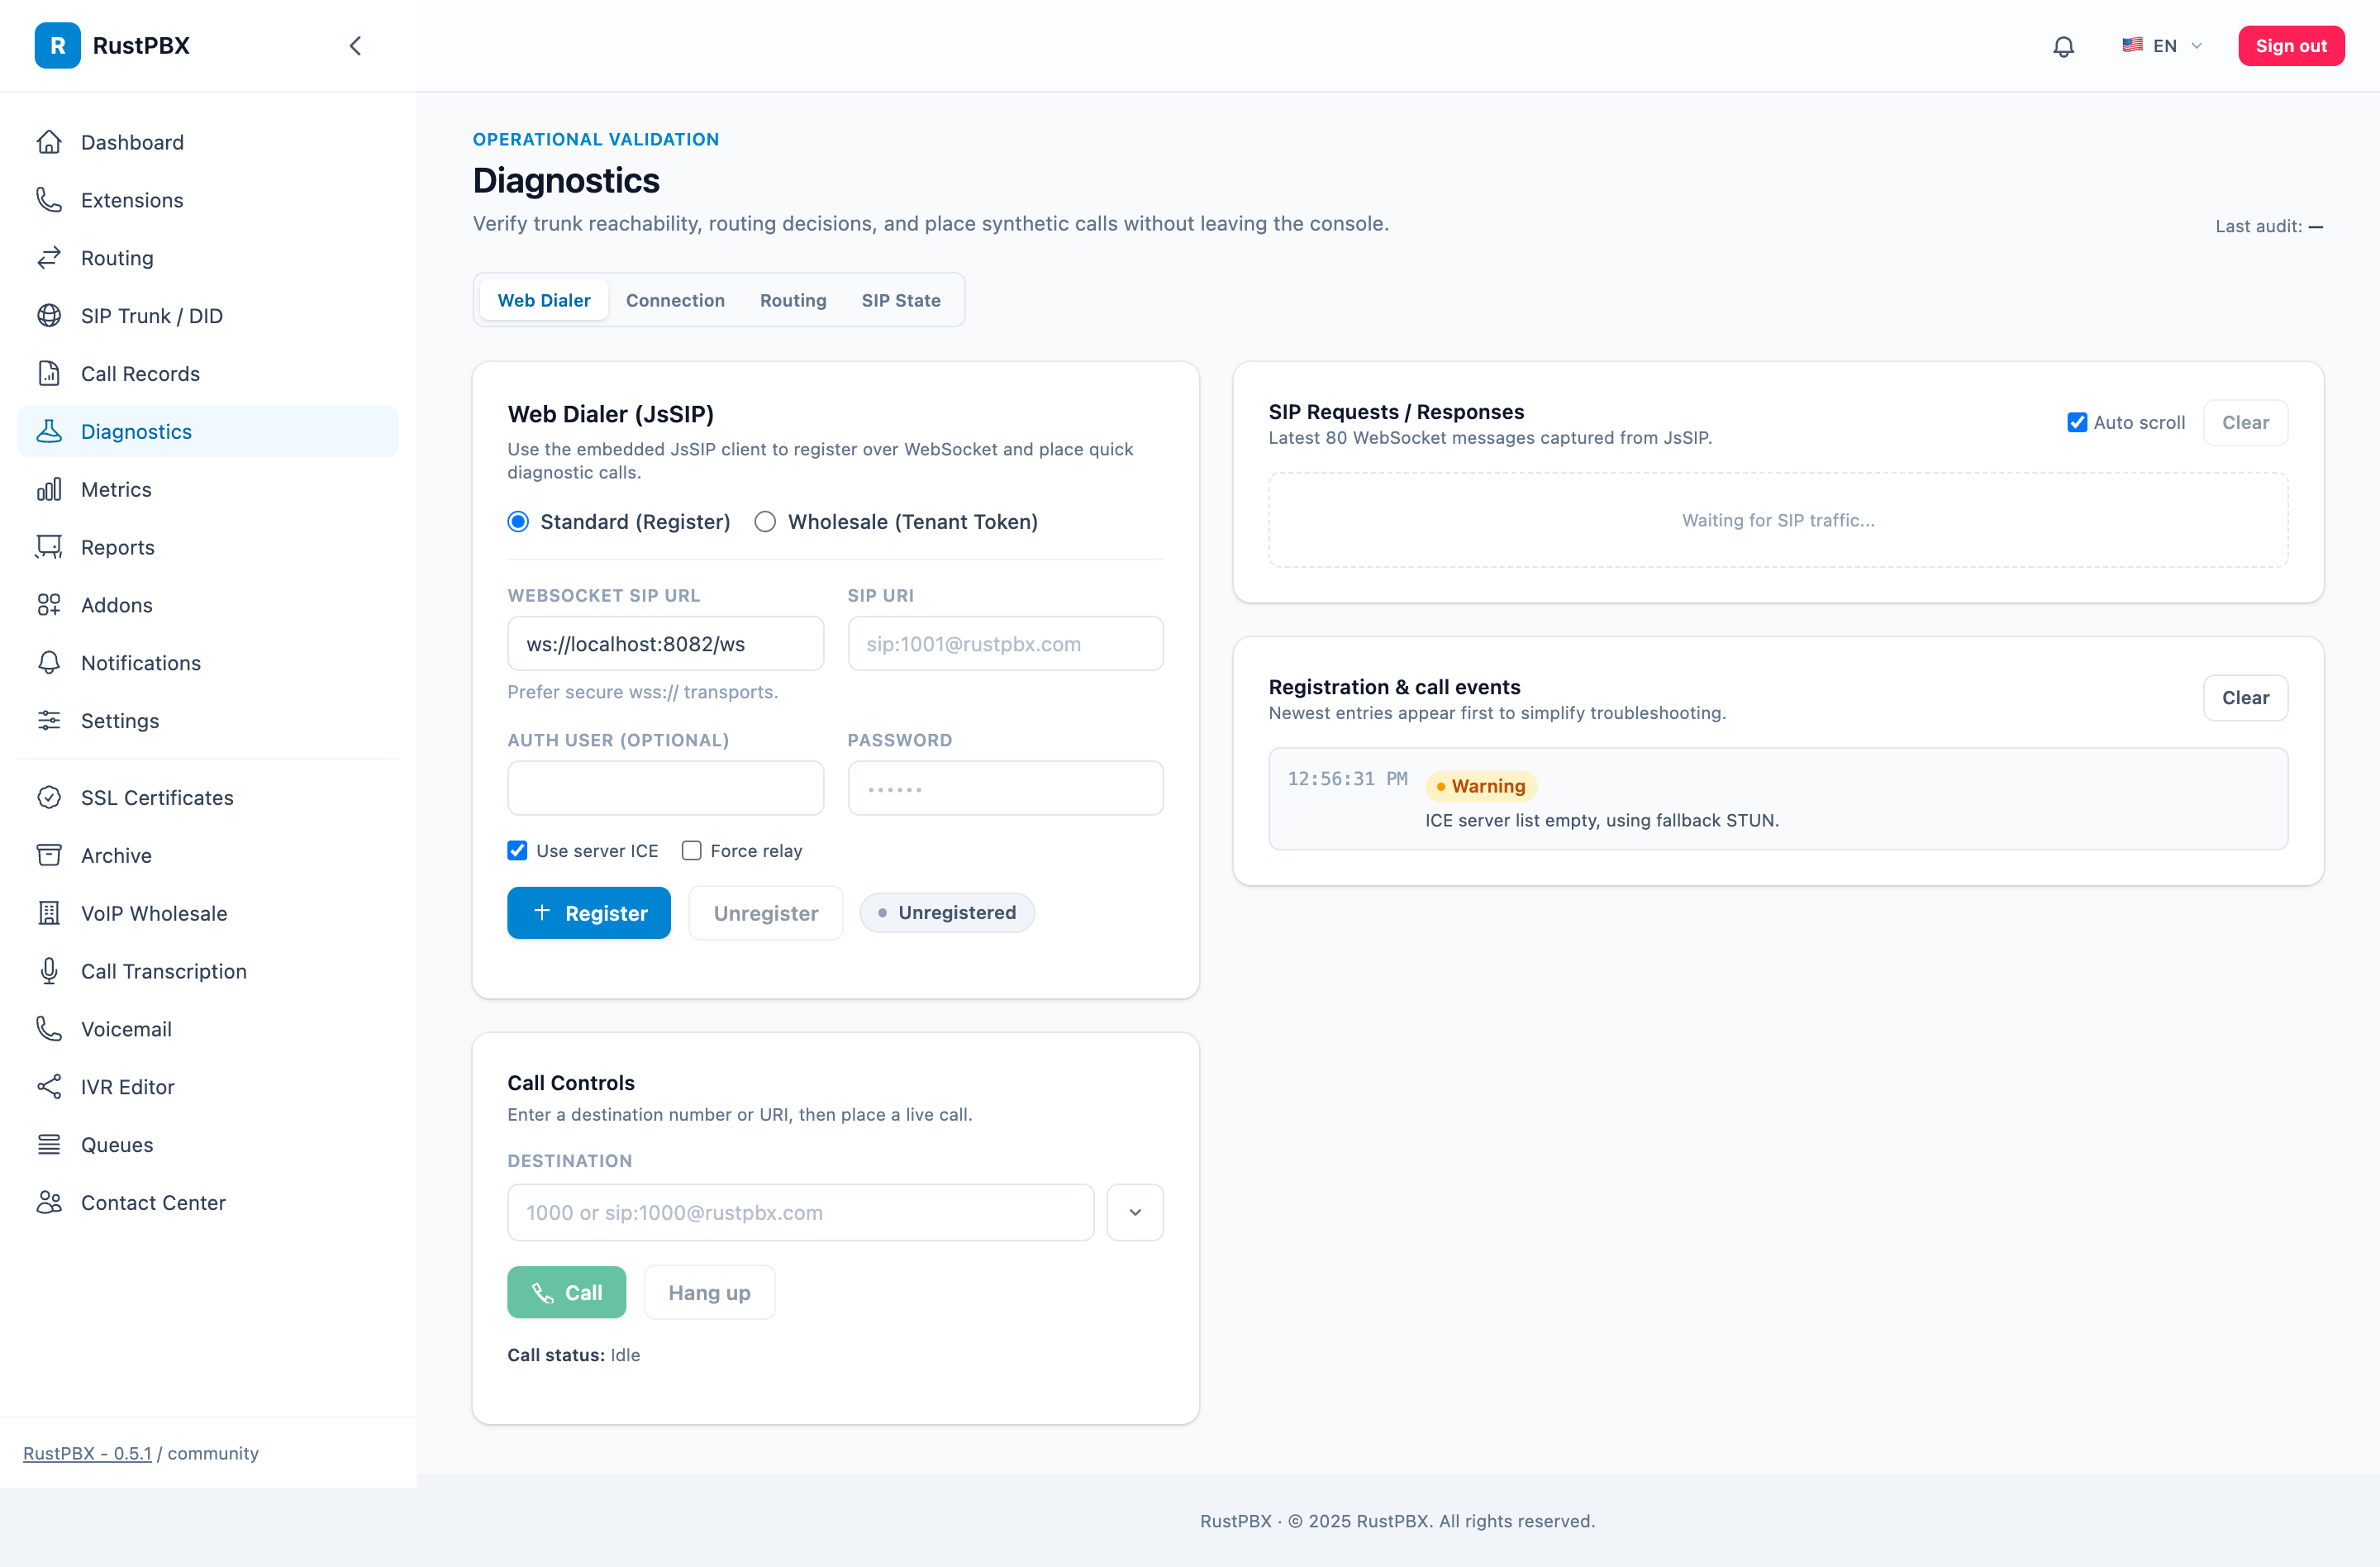Click into the SIP URI input field
Screen dimensions: 2380x1567
tap(1005, 644)
